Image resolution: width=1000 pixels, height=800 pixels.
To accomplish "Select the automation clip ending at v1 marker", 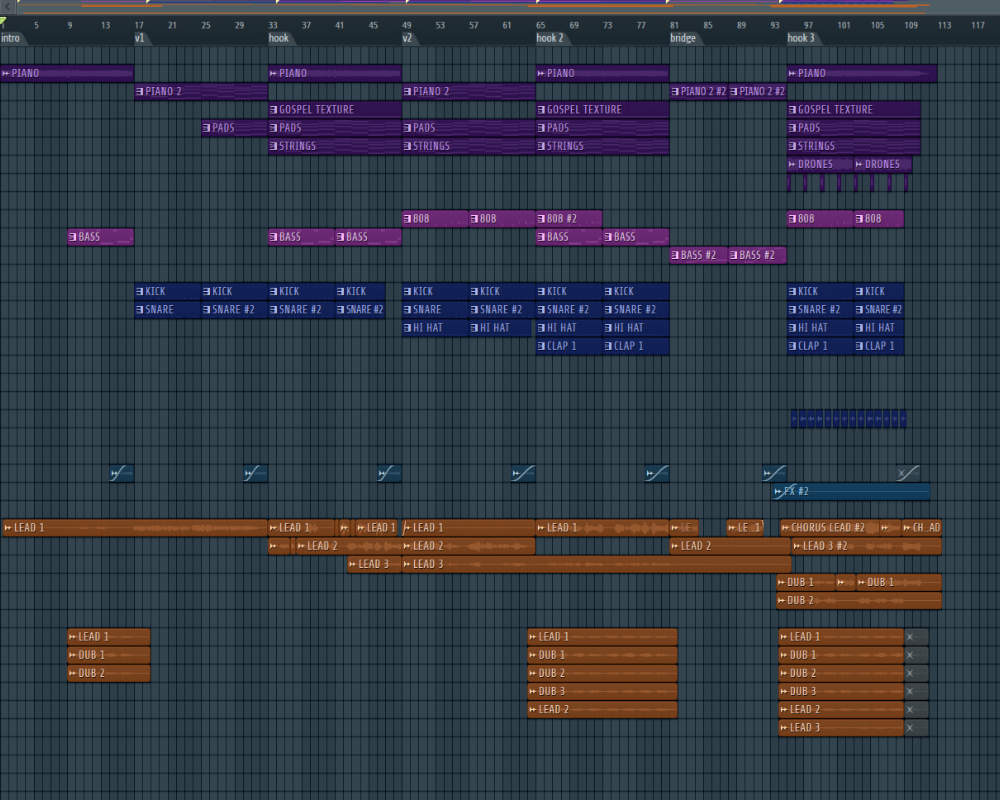I will pyautogui.click(x=121, y=473).
